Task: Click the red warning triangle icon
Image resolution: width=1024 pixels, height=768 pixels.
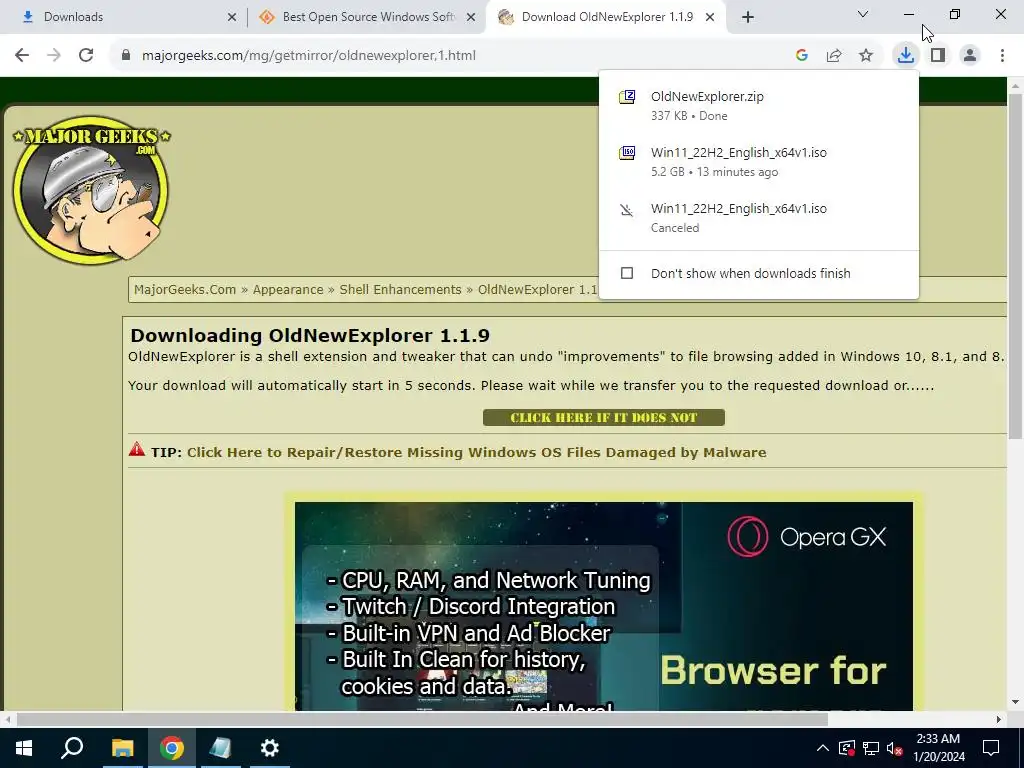Action: (x=136, y=449)
